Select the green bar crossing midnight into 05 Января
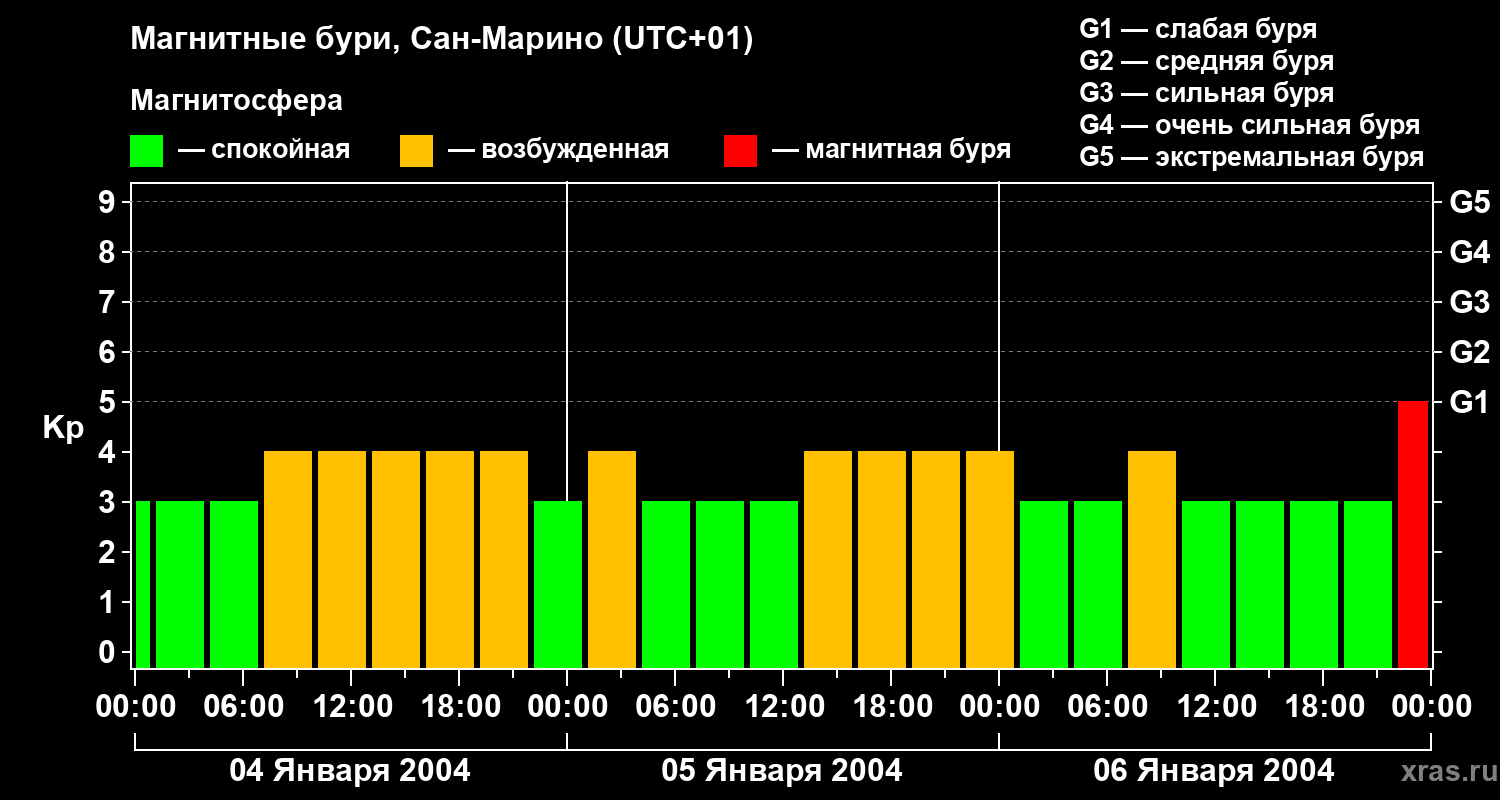 click(558, 584)
